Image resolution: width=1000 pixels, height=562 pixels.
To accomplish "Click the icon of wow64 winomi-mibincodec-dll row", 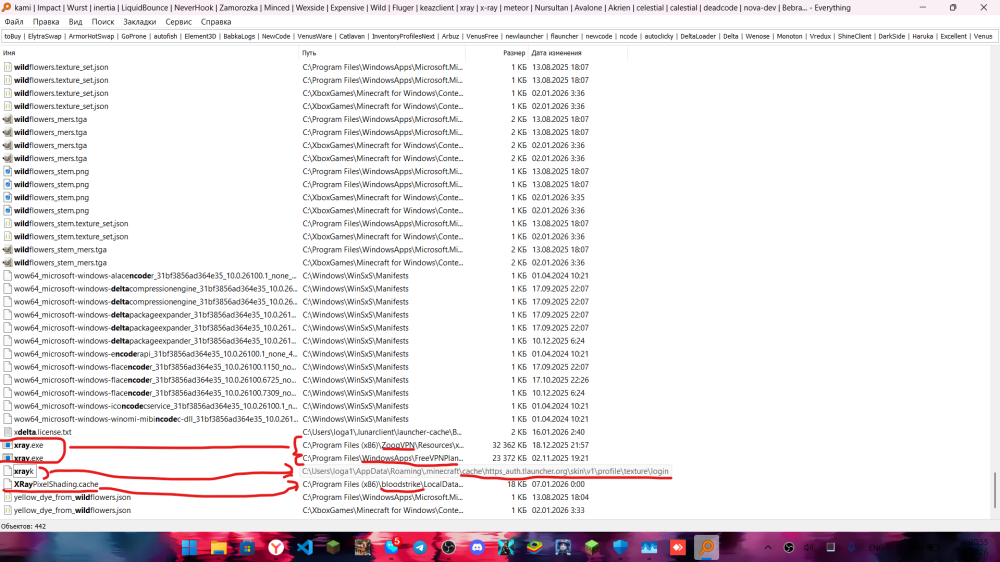I will pyautogui.click(x=8, y=419).
